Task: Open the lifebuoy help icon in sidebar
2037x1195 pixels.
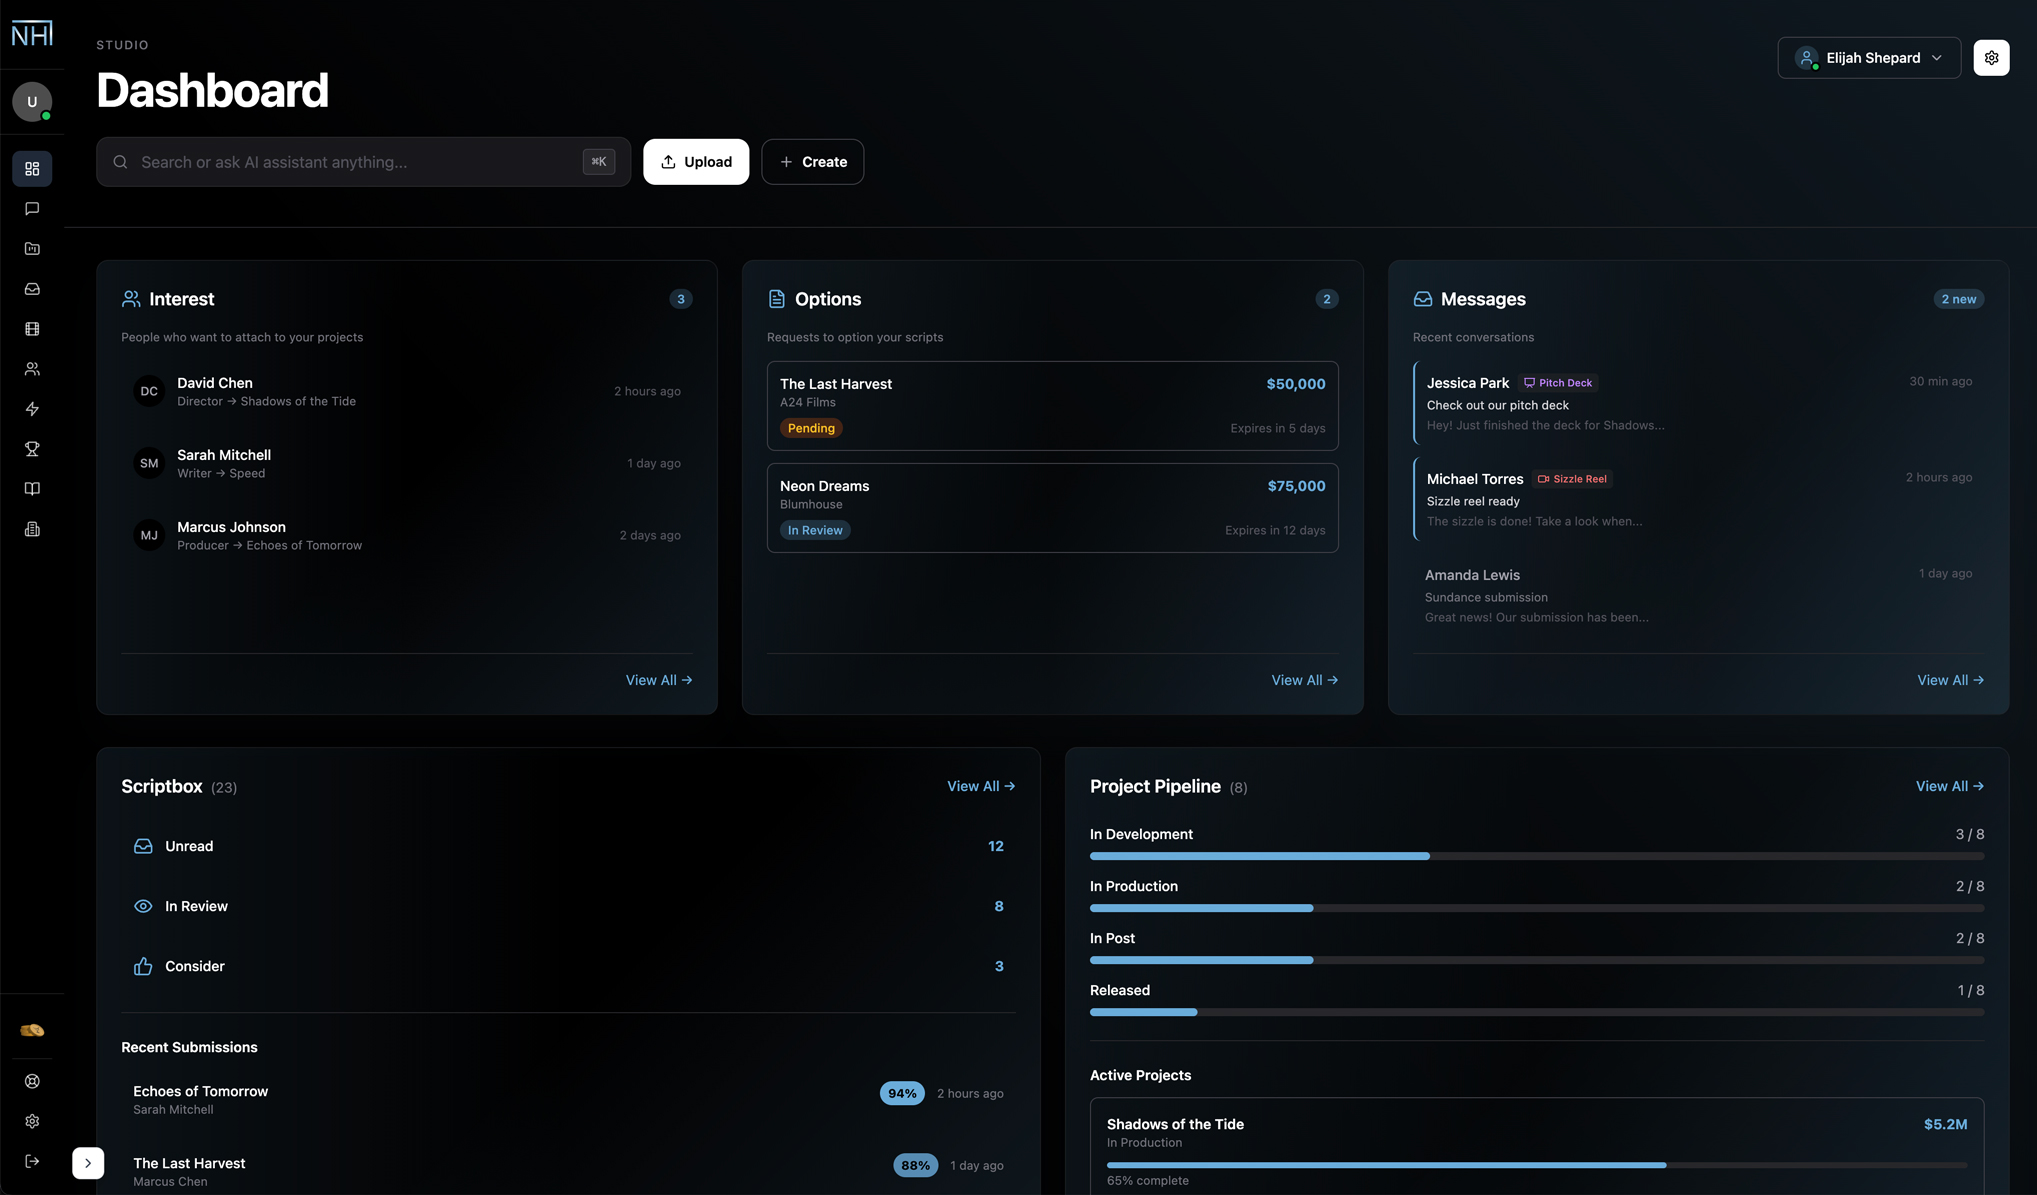Action: coord(32,1081)
